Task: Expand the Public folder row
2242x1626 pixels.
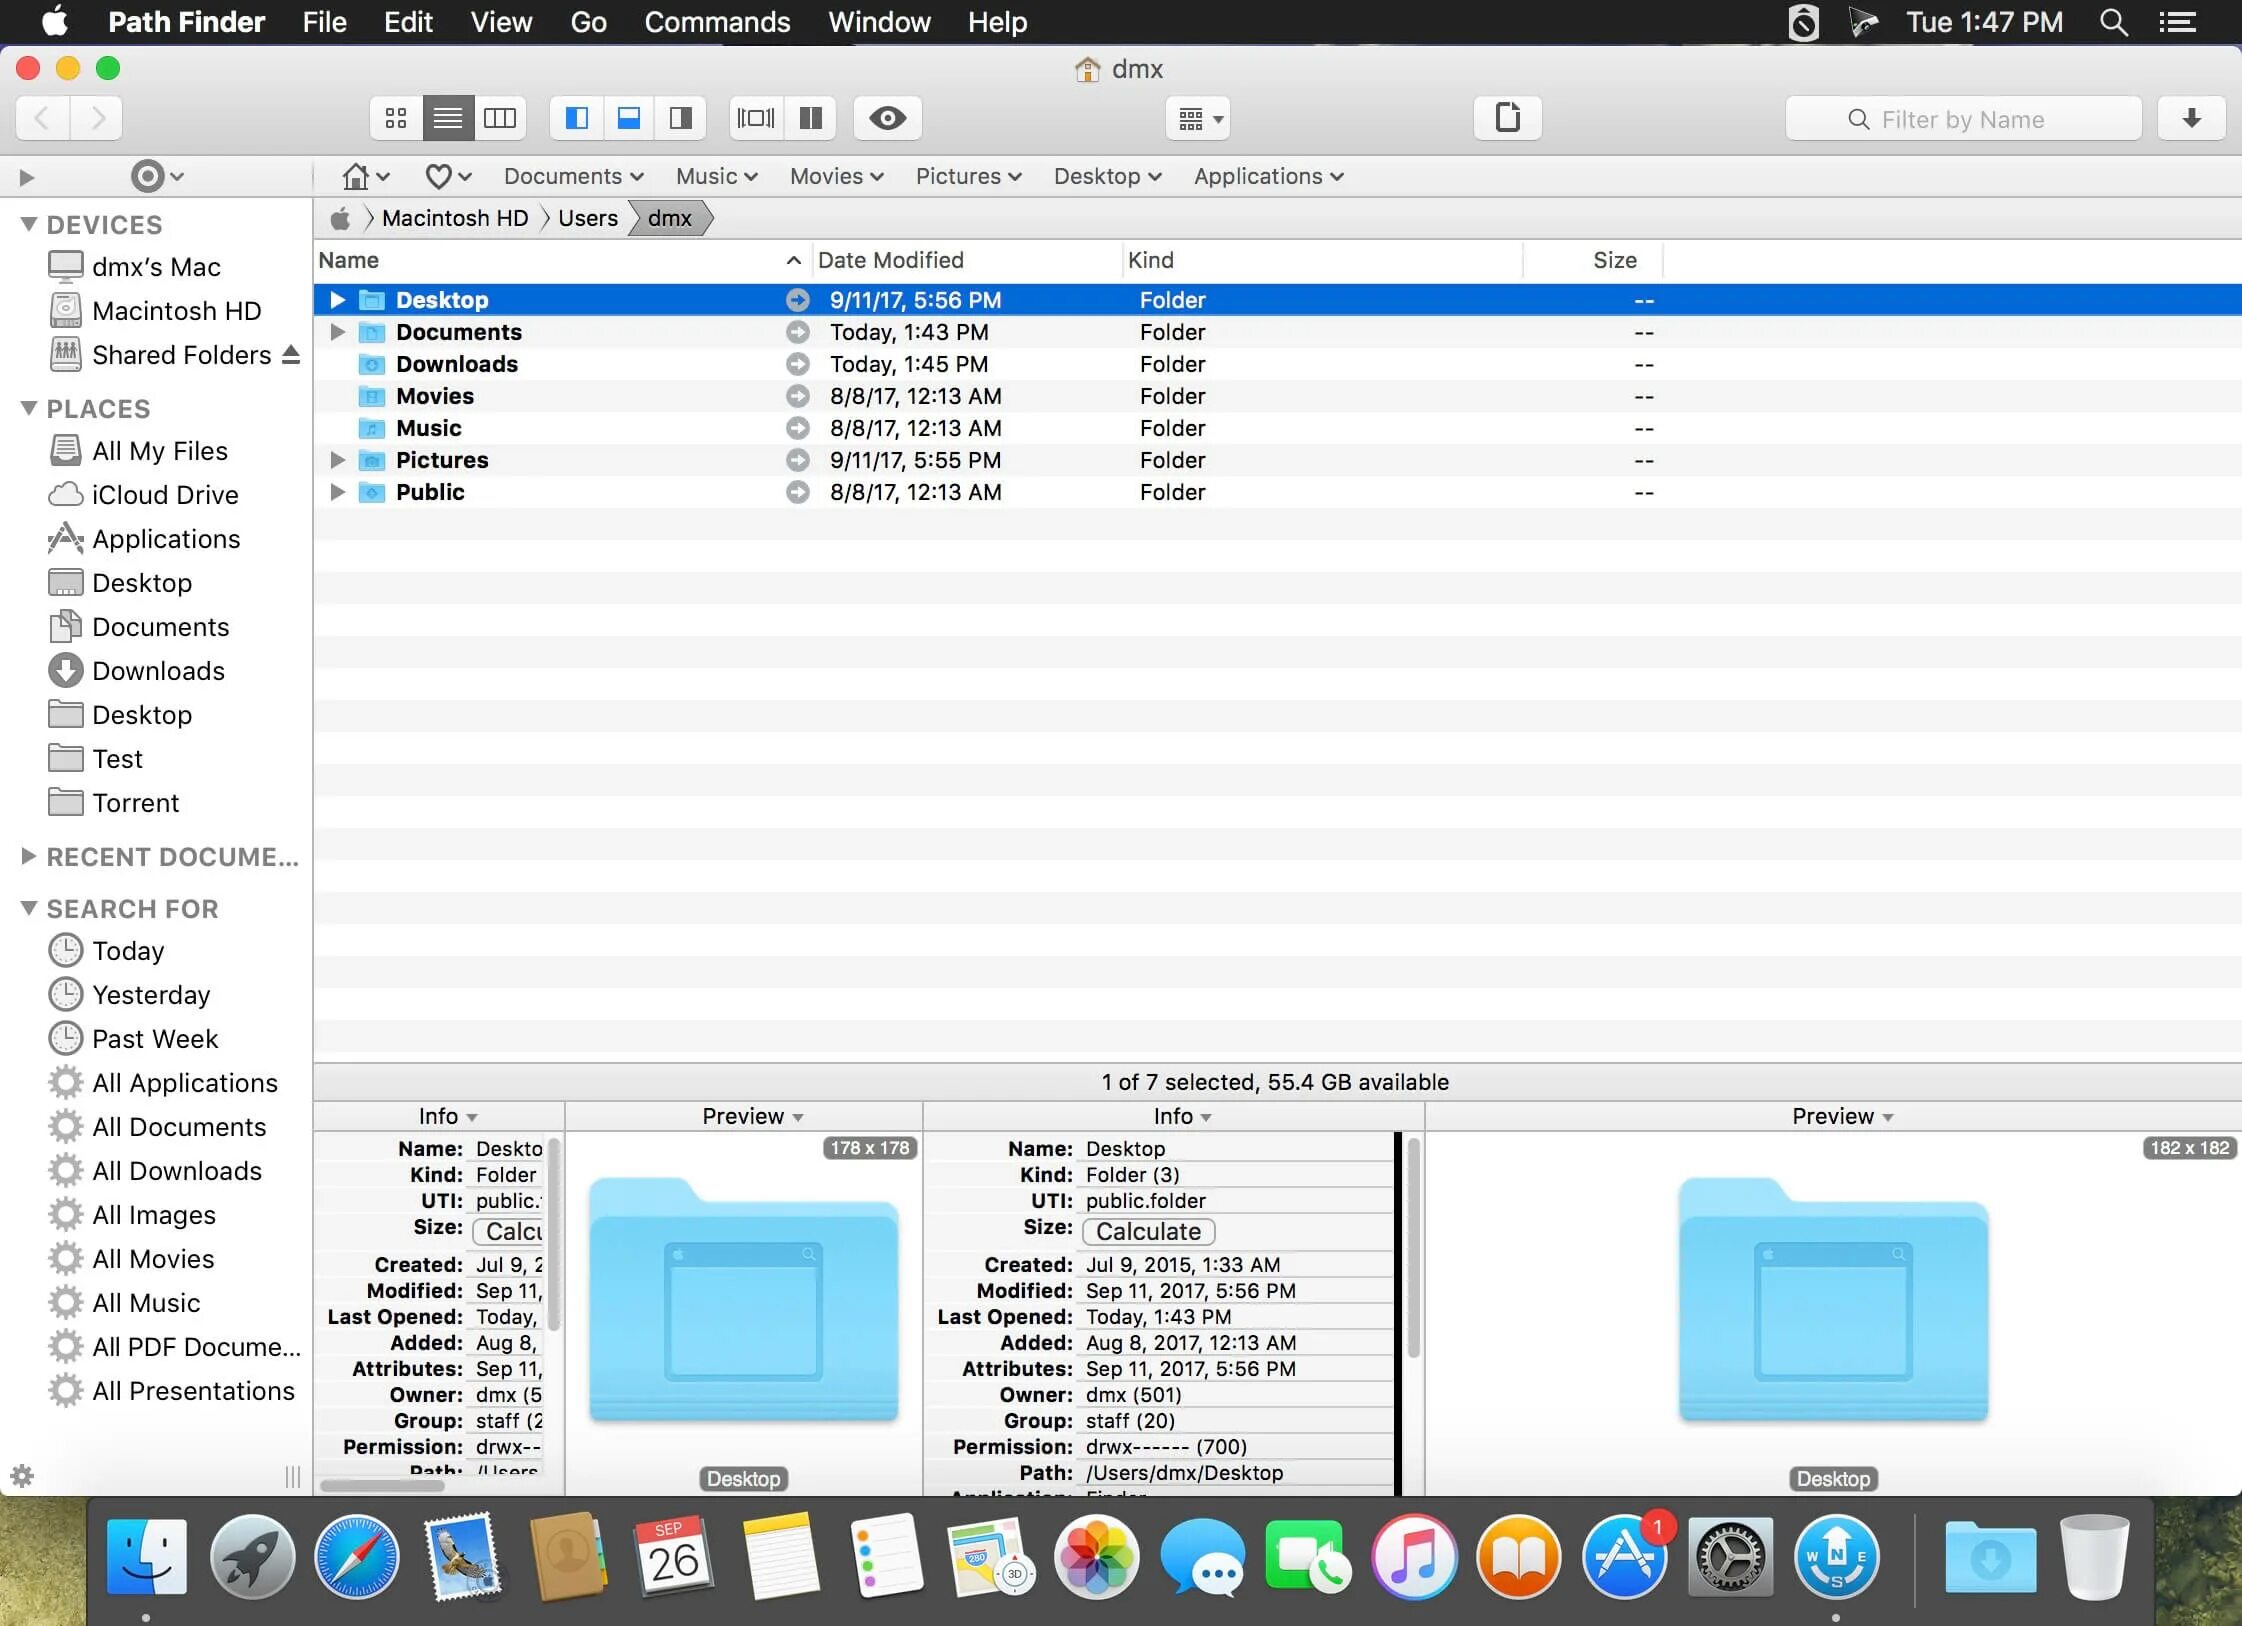Action: 338,492
